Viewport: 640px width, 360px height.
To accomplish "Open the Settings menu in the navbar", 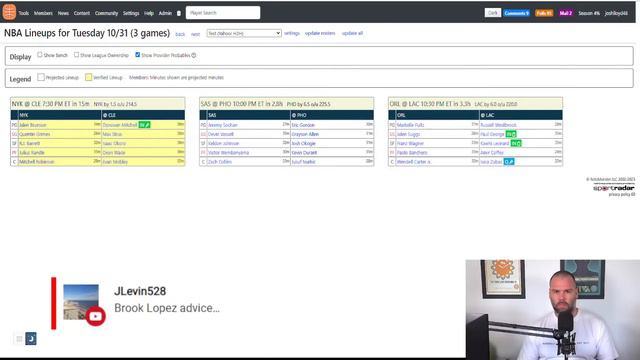I will point(131,13).
